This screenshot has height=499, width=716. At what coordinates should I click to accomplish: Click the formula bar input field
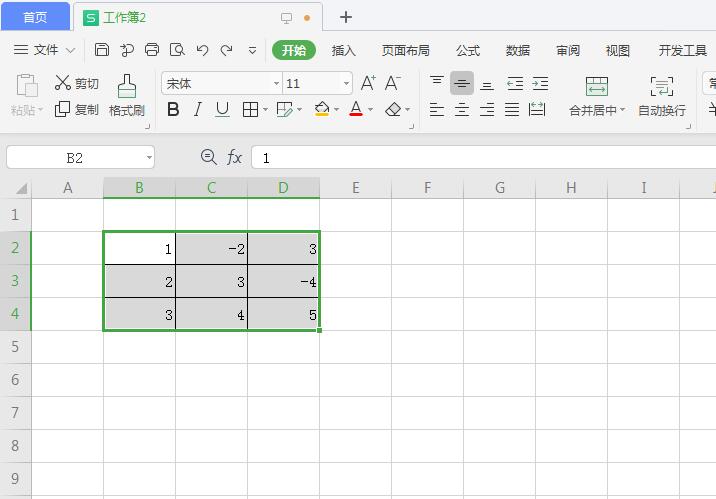pyautogui.click(x=484, y=158)
